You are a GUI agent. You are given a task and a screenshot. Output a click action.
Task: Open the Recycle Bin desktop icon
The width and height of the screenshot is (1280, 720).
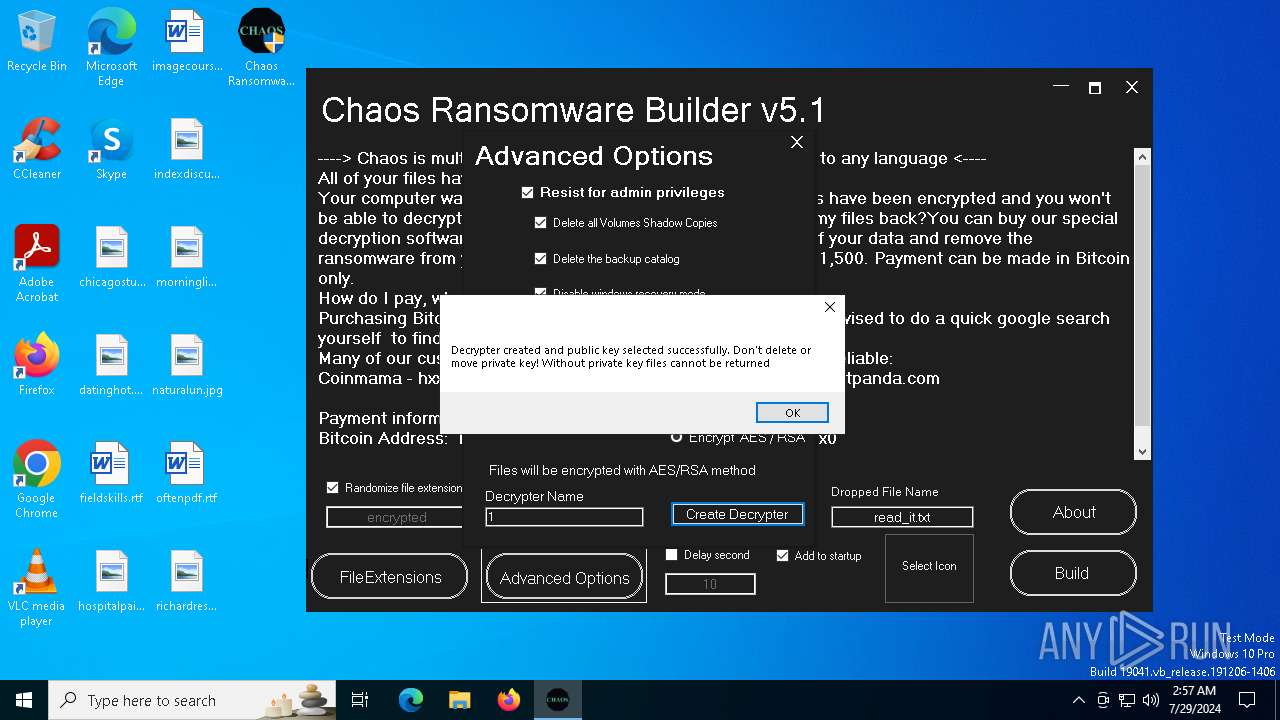[37, 41]
